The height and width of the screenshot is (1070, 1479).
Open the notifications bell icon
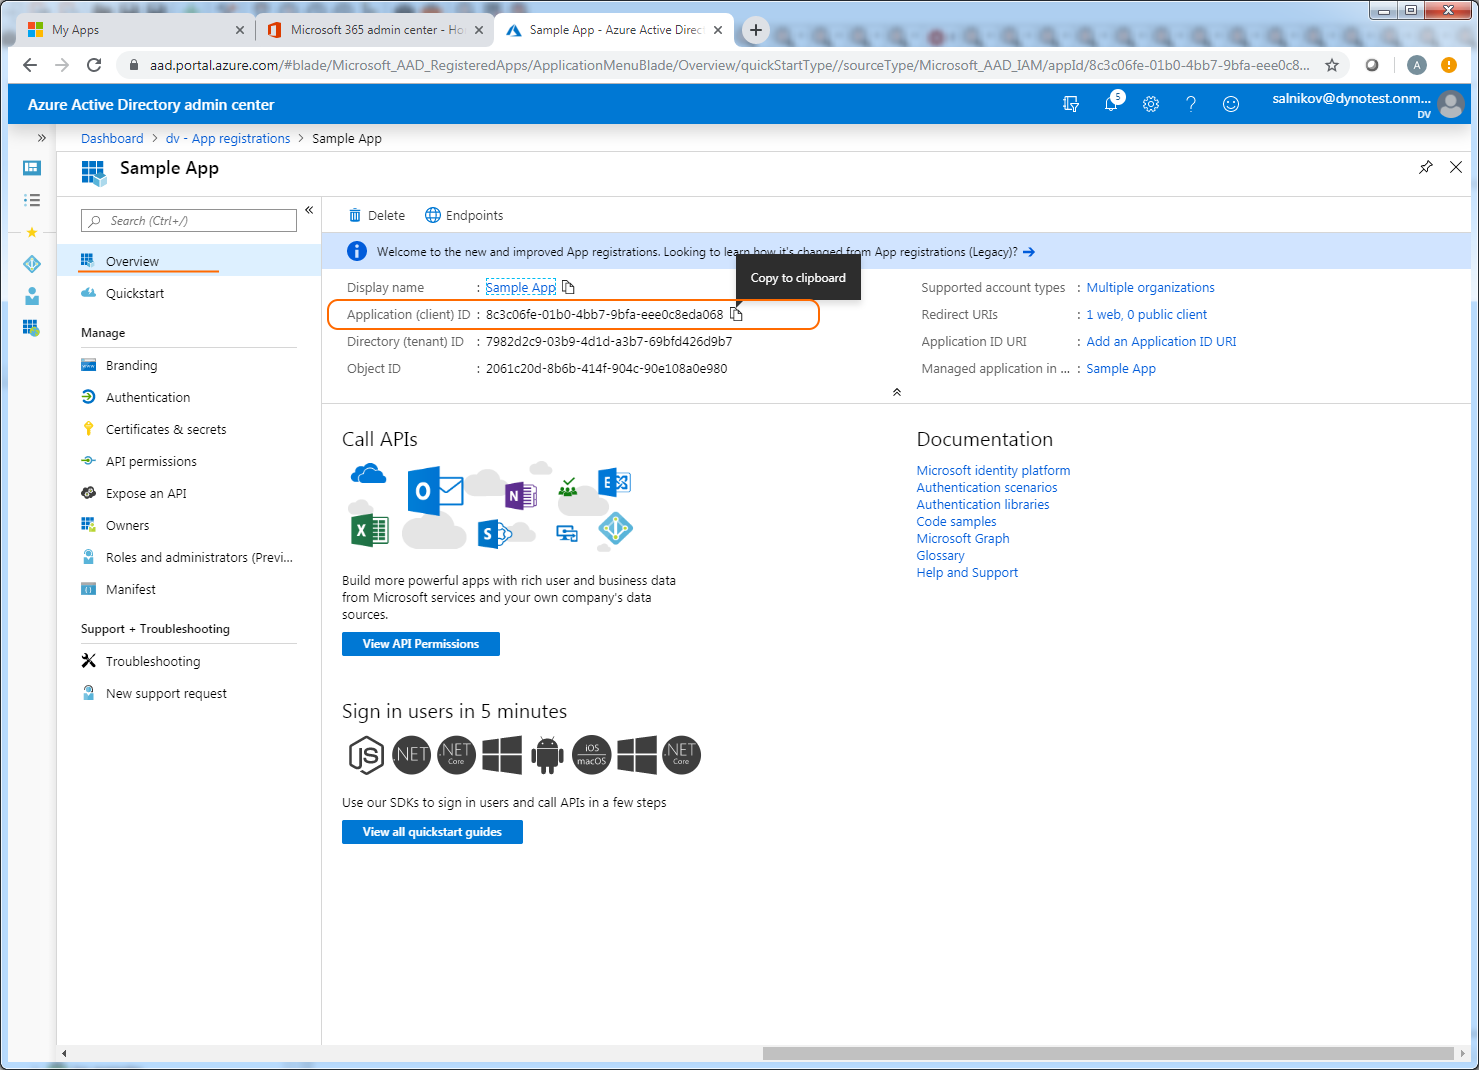coord(1111,104)
